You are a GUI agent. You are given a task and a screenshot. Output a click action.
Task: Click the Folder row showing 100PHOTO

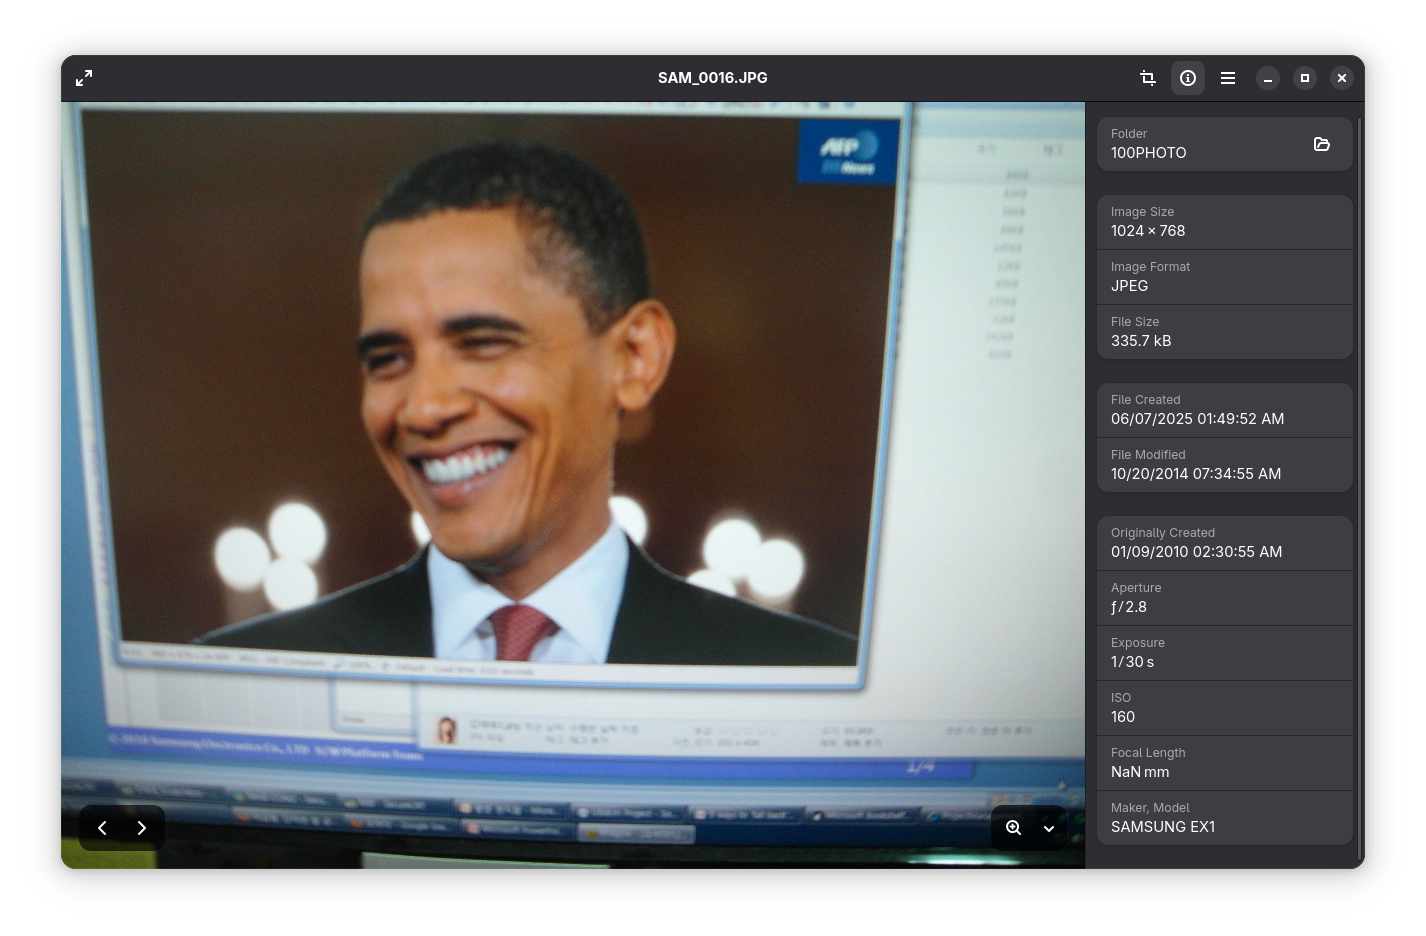pos(1225,144)
